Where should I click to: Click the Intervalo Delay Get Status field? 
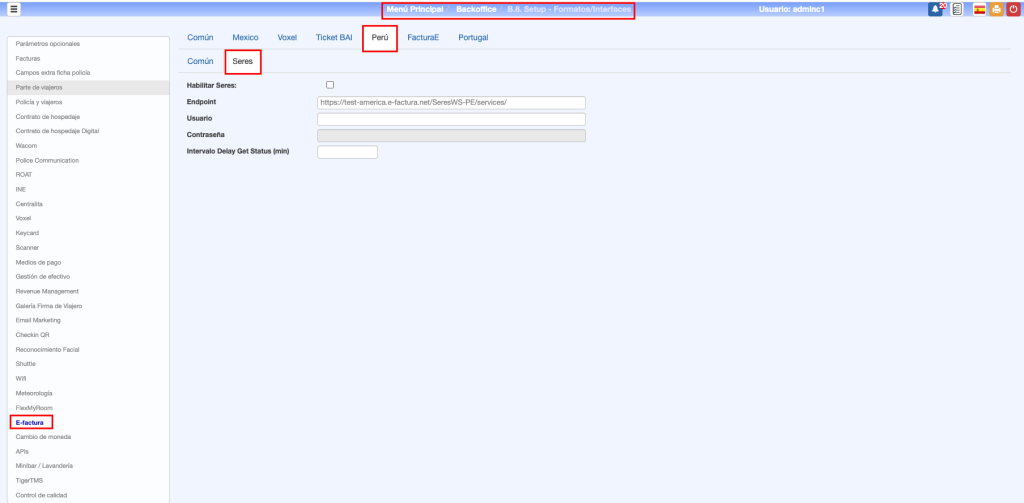(x=347, y=152)
